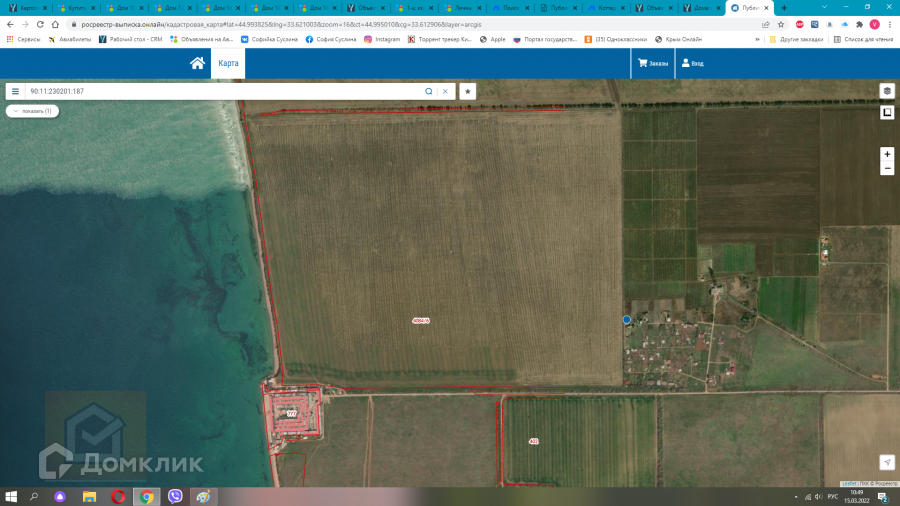Zoom out the map with minus button
This screenshot has width=900, height=506.
point(887,169)
